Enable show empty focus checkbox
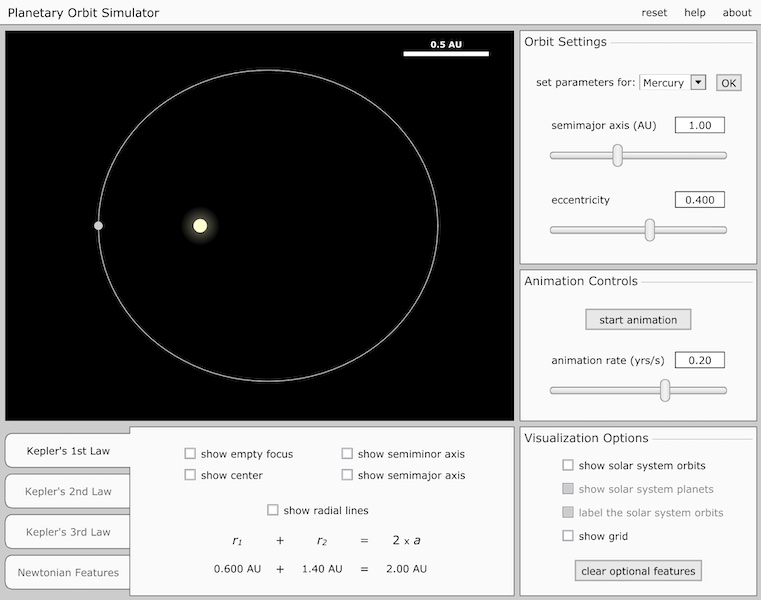761x600 pixels. [190, 454]
